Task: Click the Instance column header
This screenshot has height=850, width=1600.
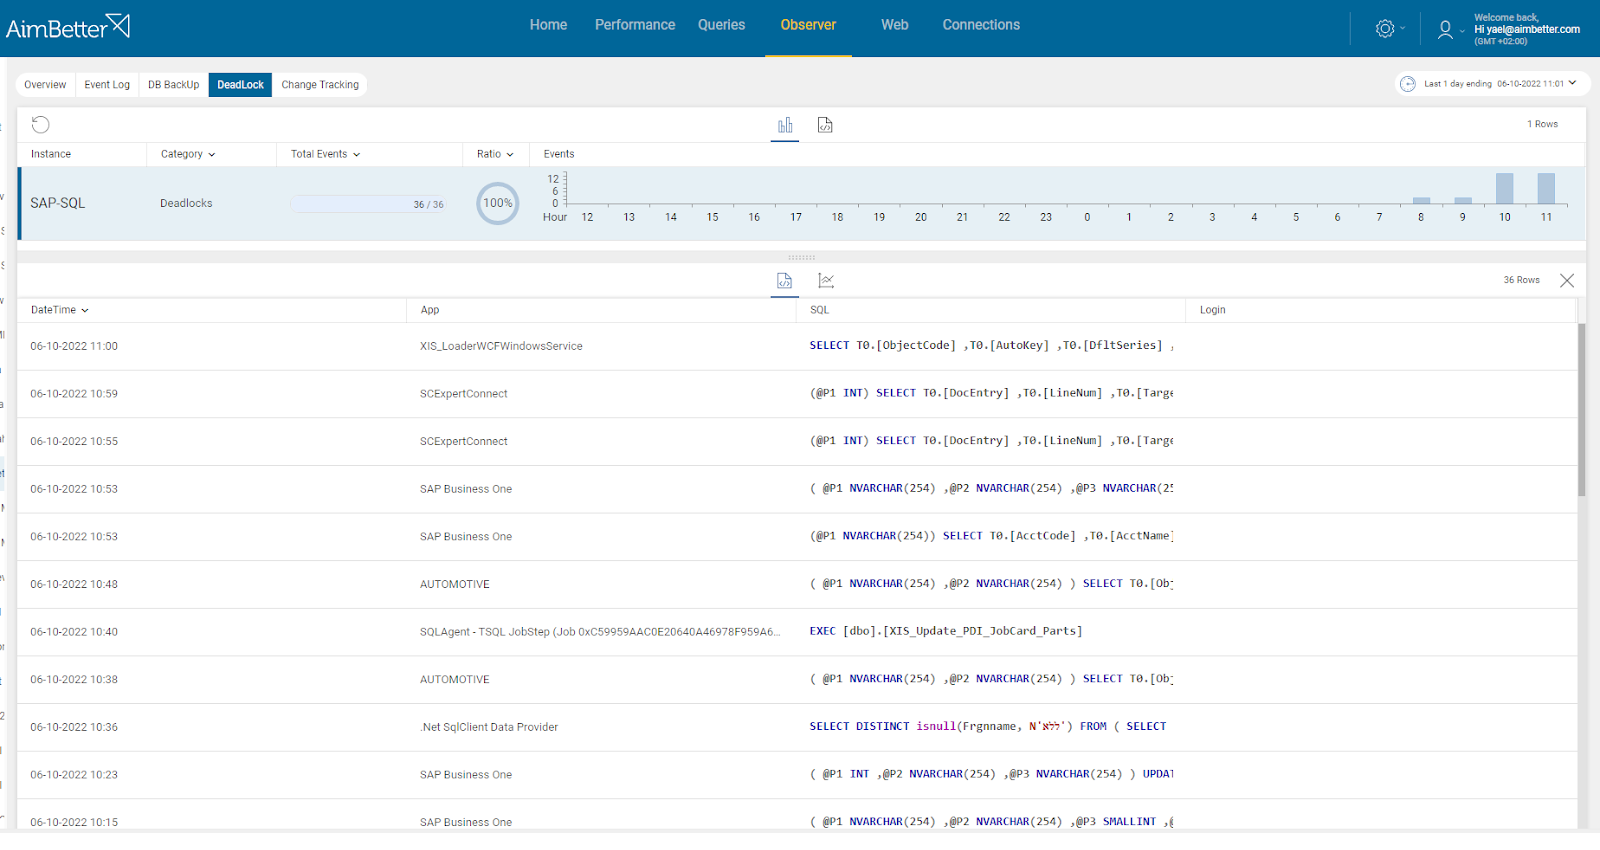Action: pyautogui.click(x=51, y=154)
